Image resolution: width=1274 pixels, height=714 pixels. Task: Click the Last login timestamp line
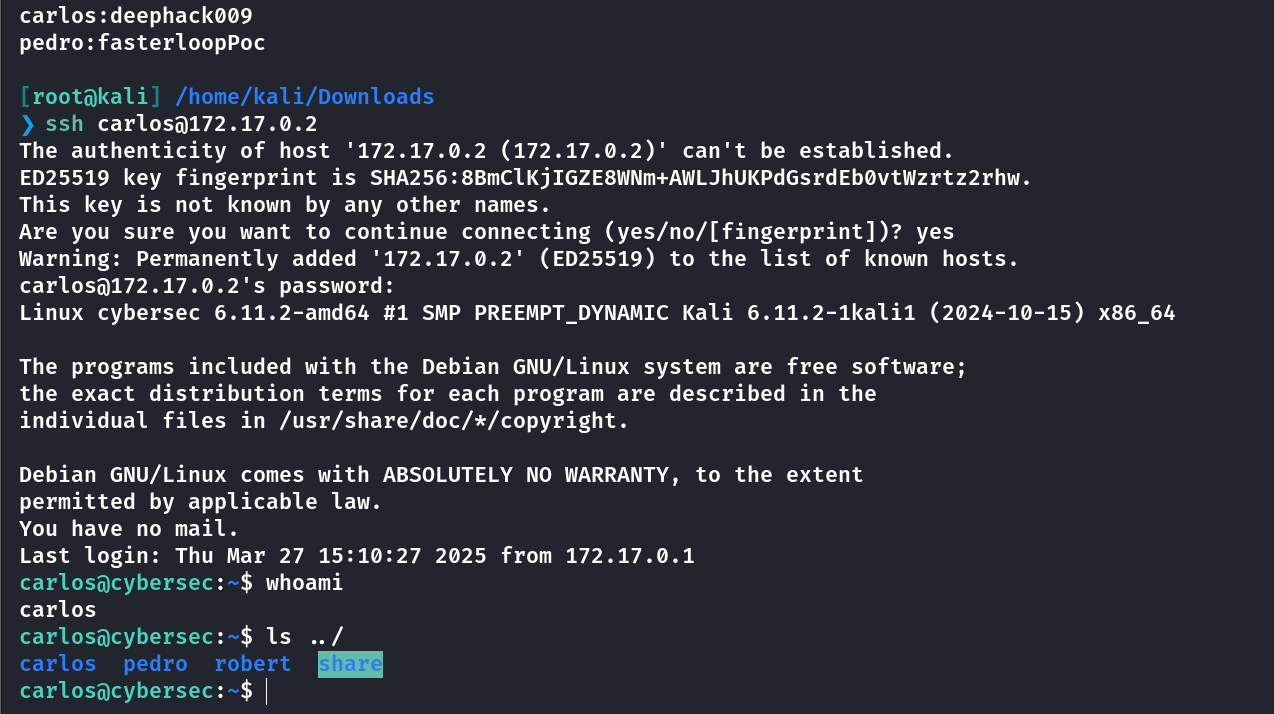pos(357,555)
